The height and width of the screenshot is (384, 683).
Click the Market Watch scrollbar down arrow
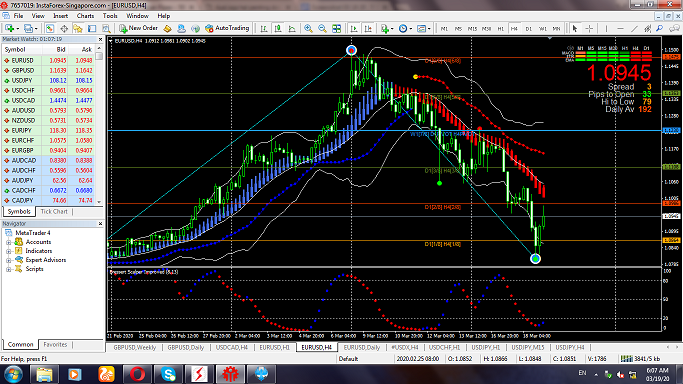[x=99, y=202]
